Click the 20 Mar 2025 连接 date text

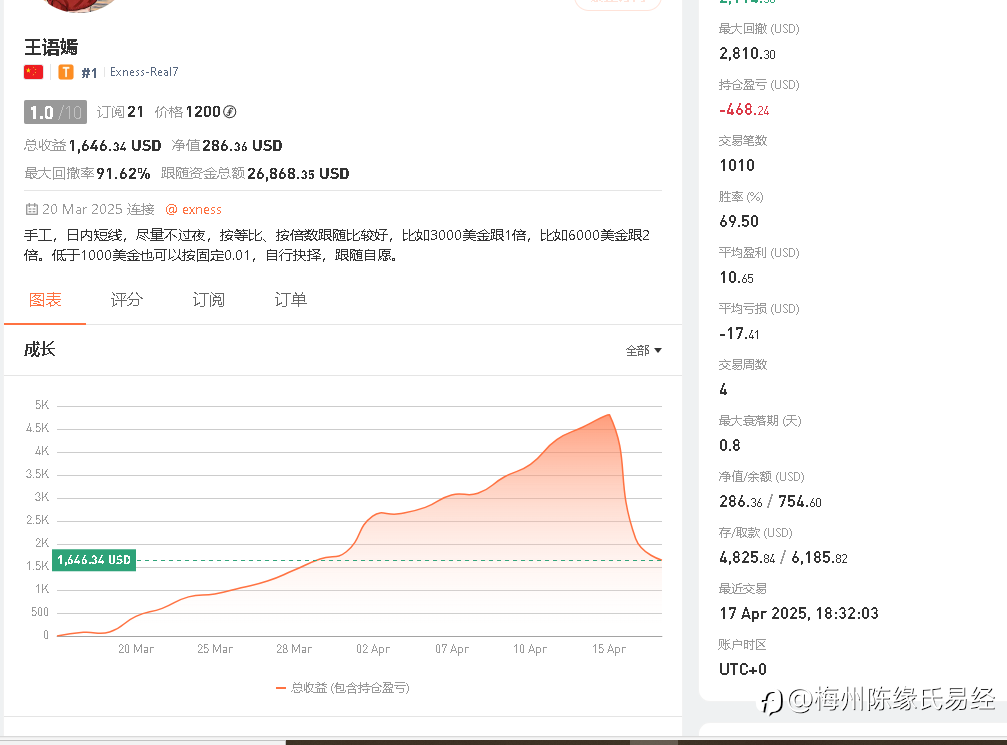coord(98,209)
